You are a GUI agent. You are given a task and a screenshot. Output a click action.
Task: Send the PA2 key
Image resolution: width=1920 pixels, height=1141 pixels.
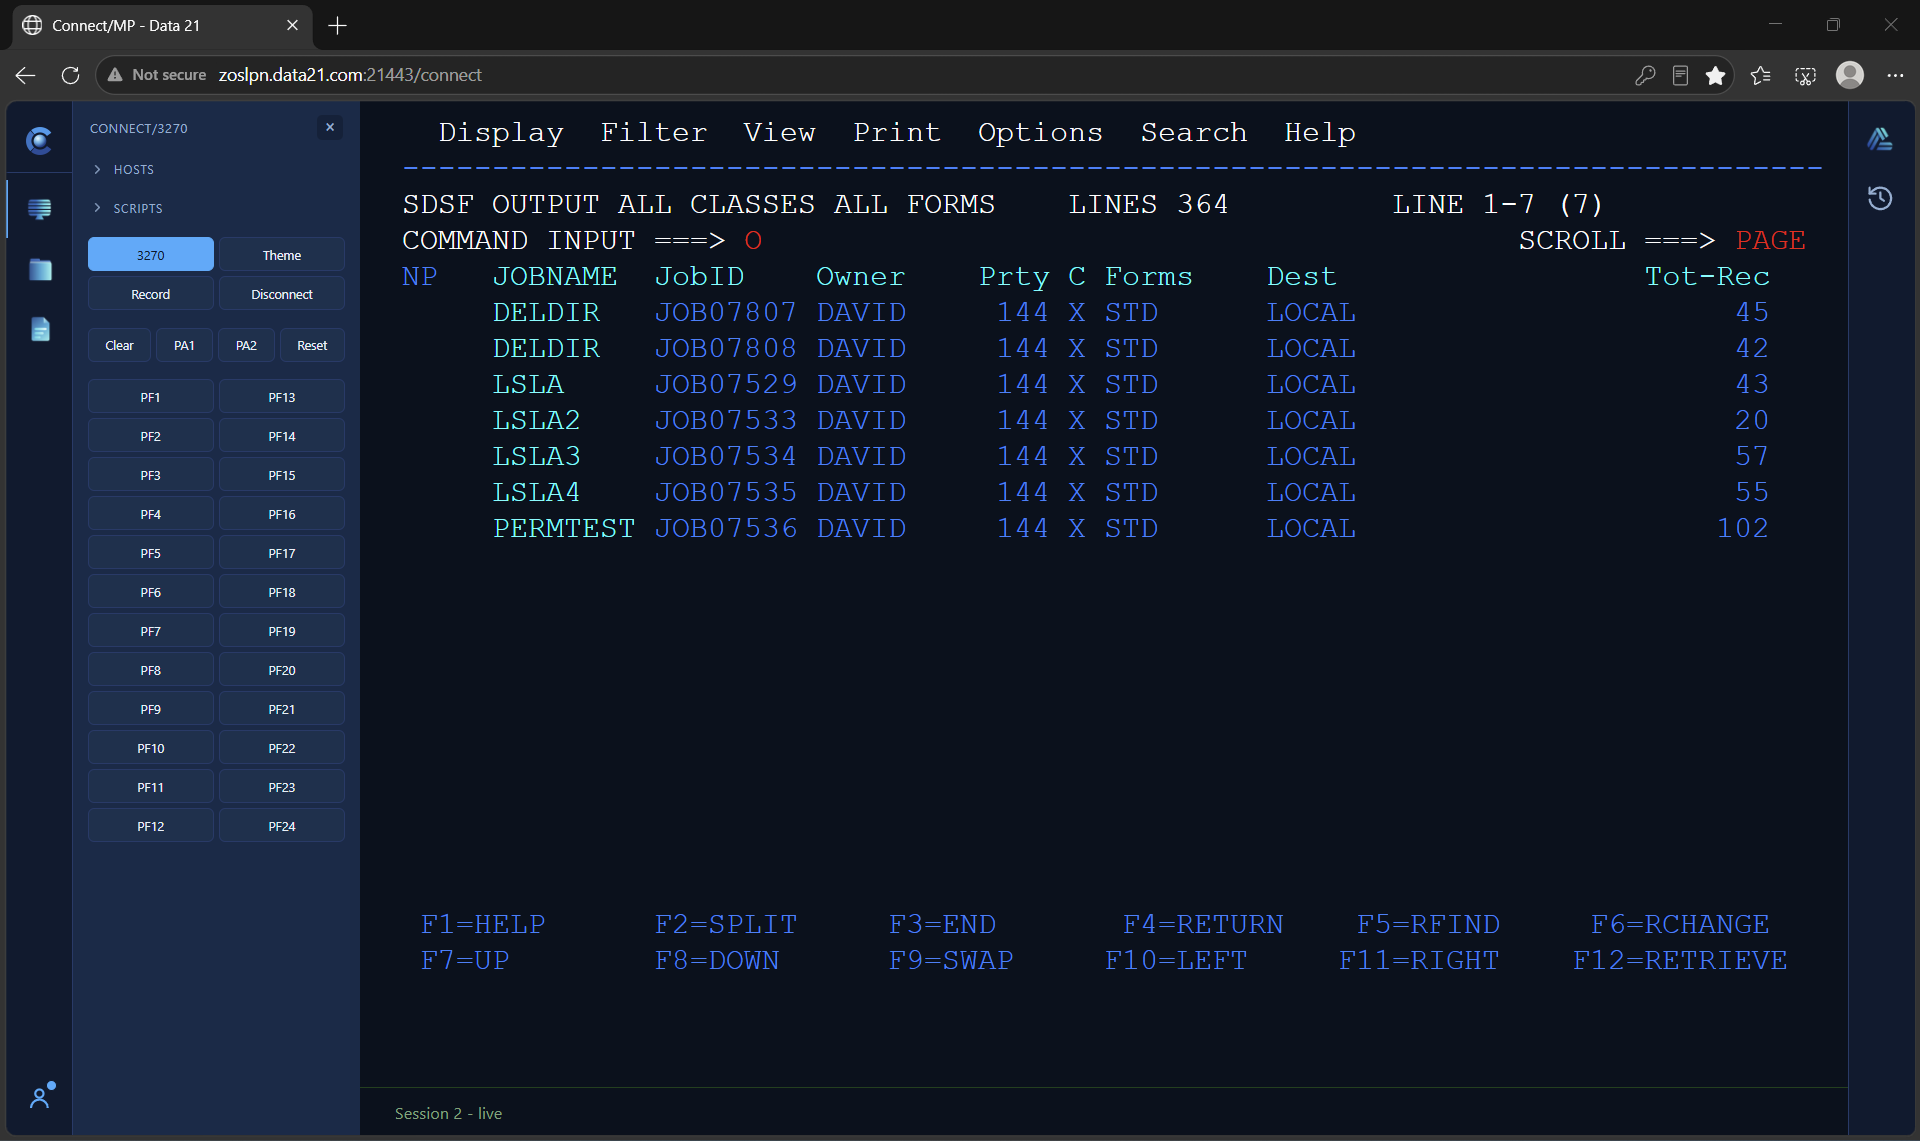point(246,345)
